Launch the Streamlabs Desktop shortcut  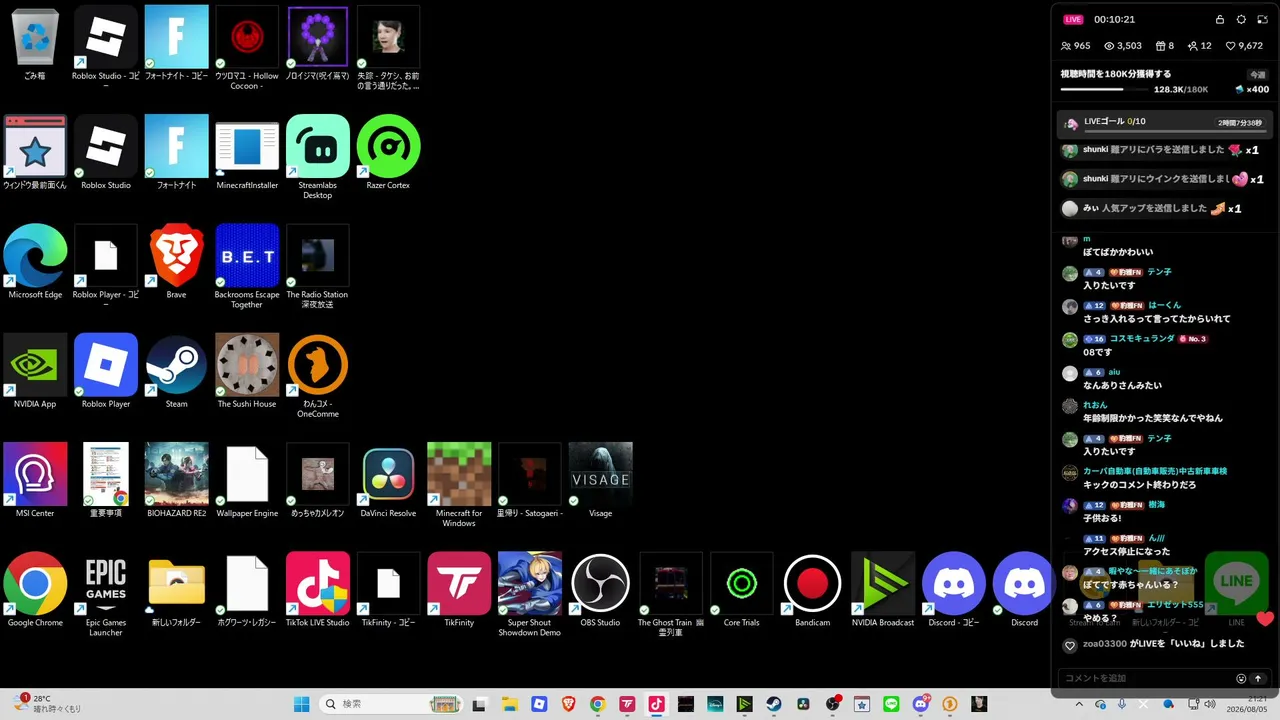(x=318, y=157)
